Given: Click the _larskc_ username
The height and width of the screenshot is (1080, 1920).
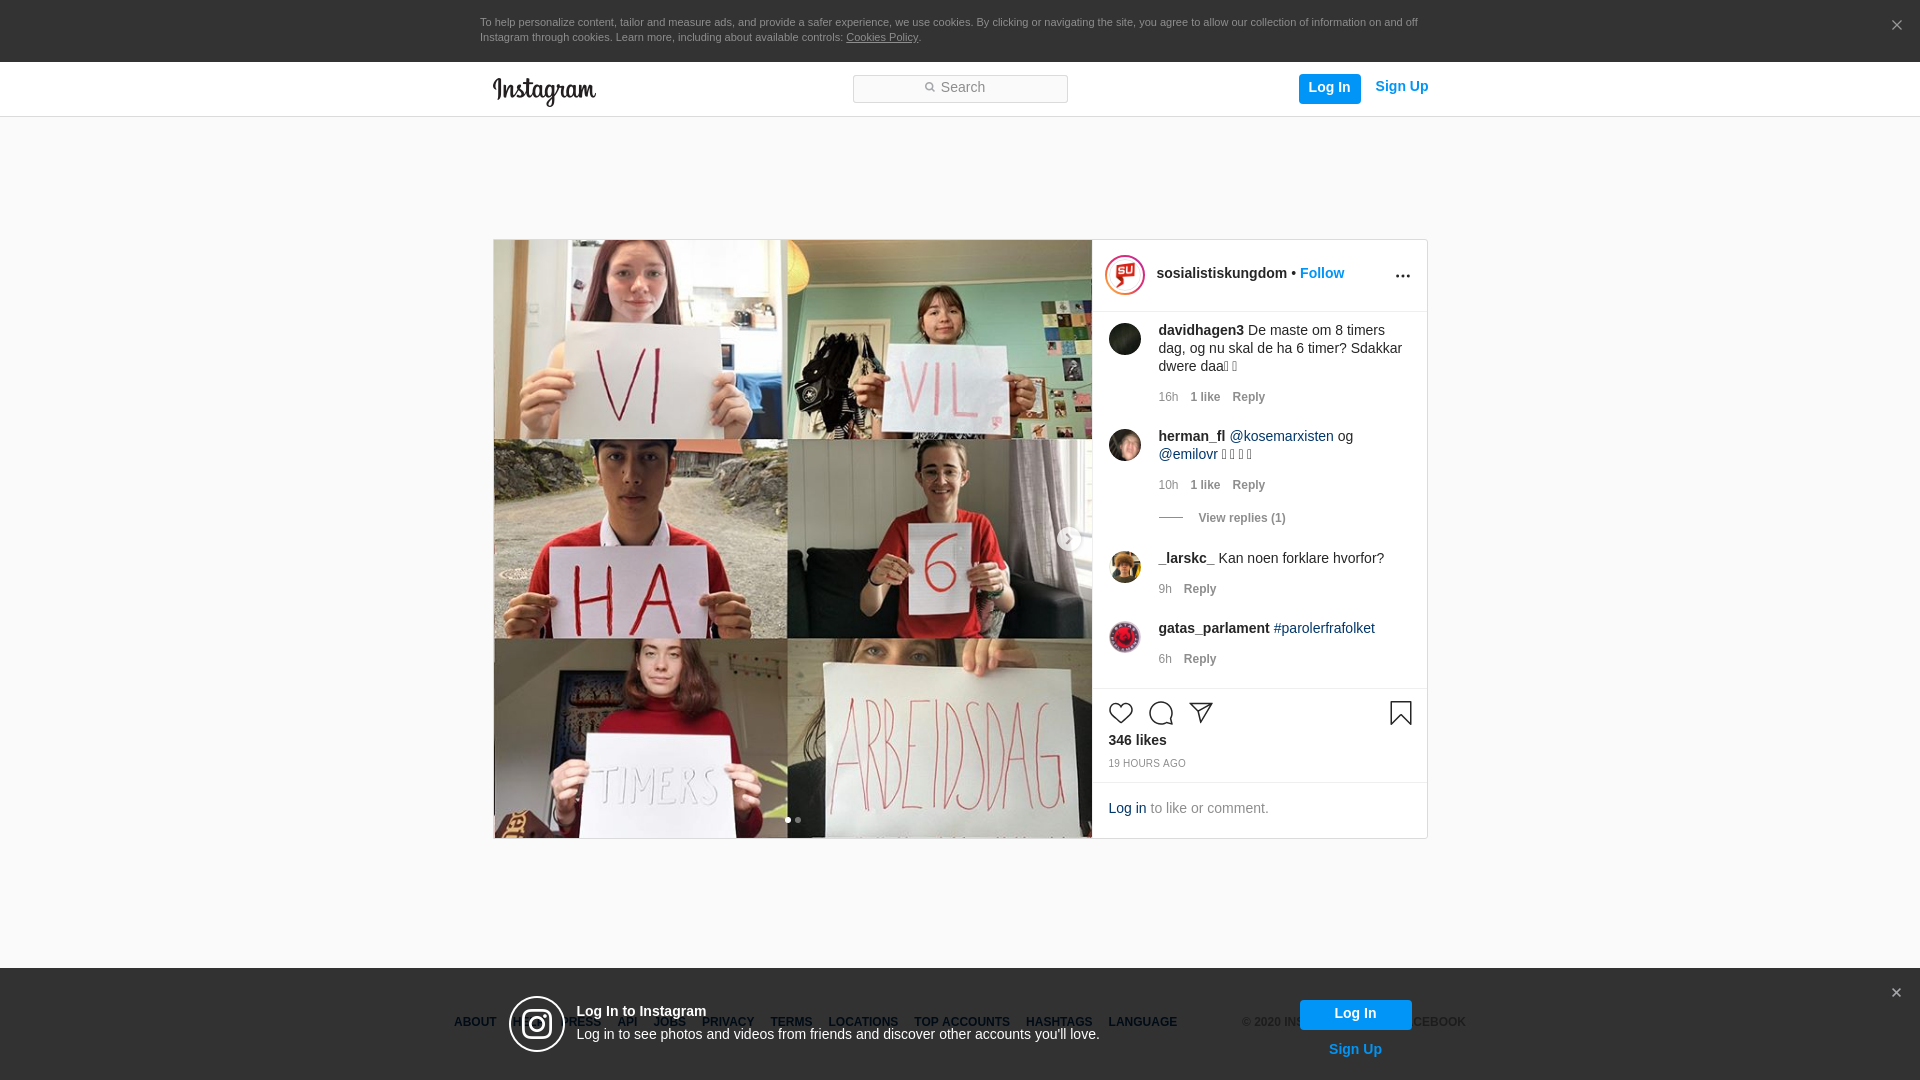Looking at the screenshot, I should click(x=1186, y=558).
